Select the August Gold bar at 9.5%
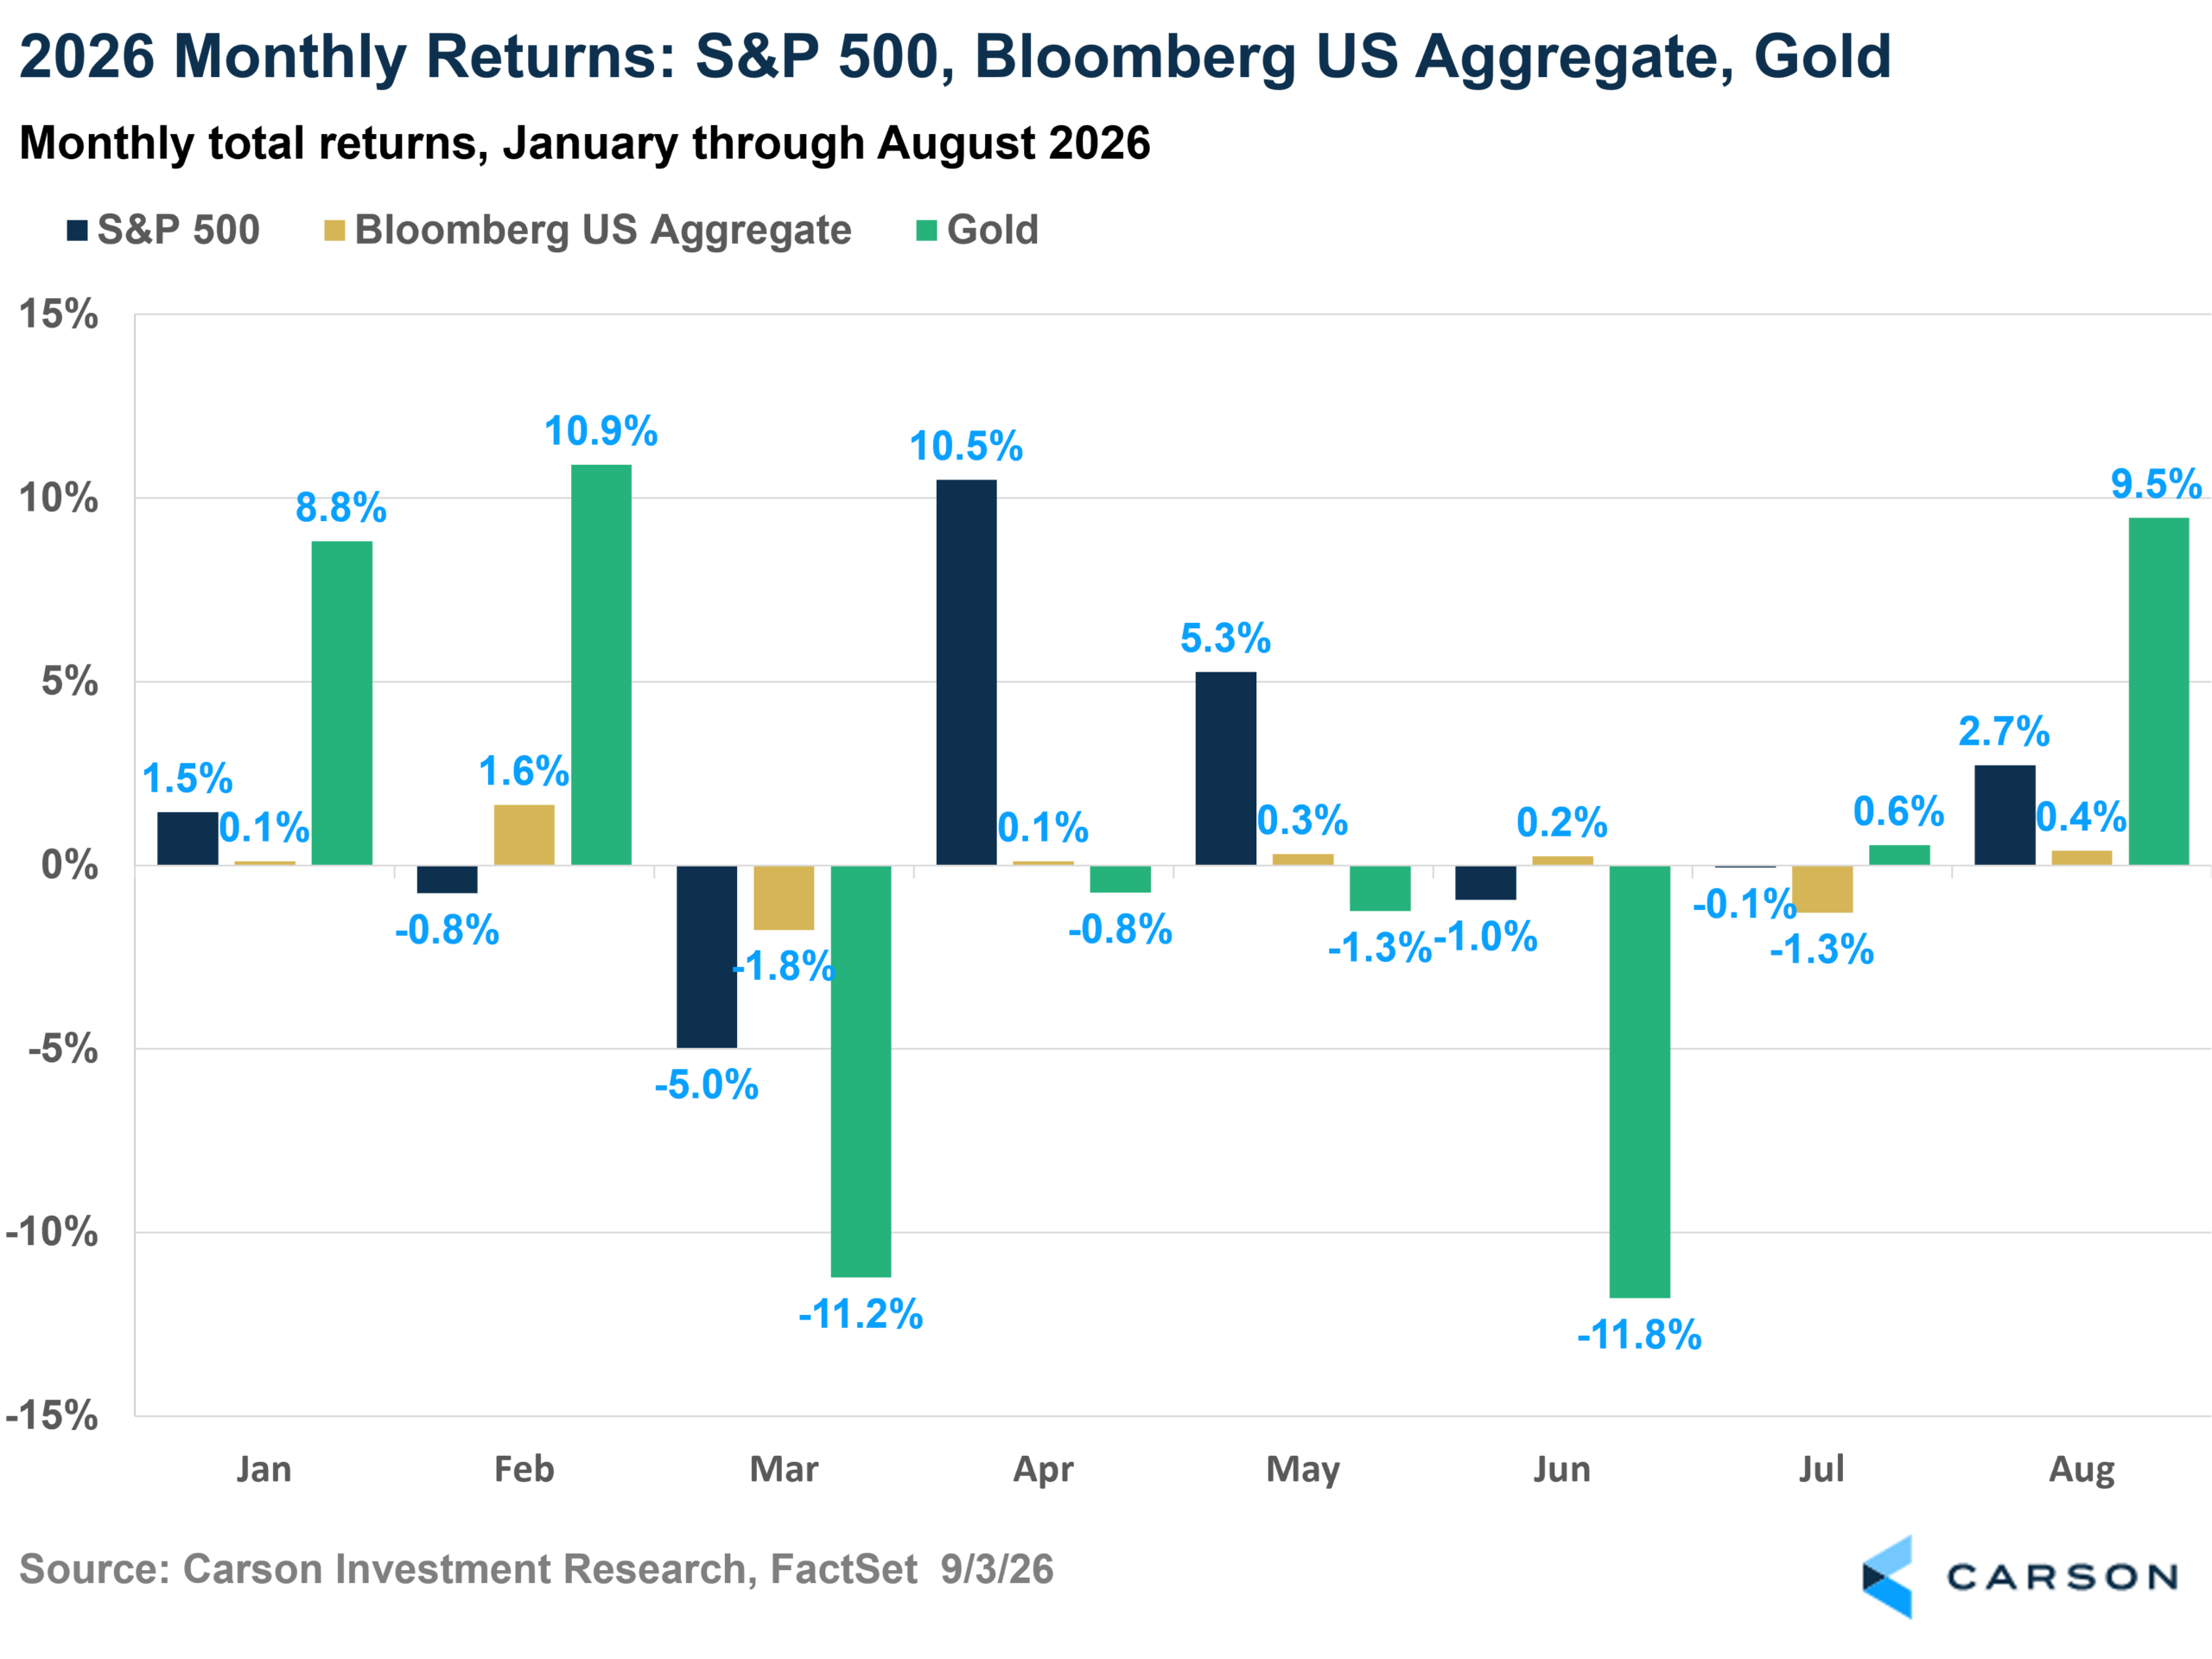 2159,691
